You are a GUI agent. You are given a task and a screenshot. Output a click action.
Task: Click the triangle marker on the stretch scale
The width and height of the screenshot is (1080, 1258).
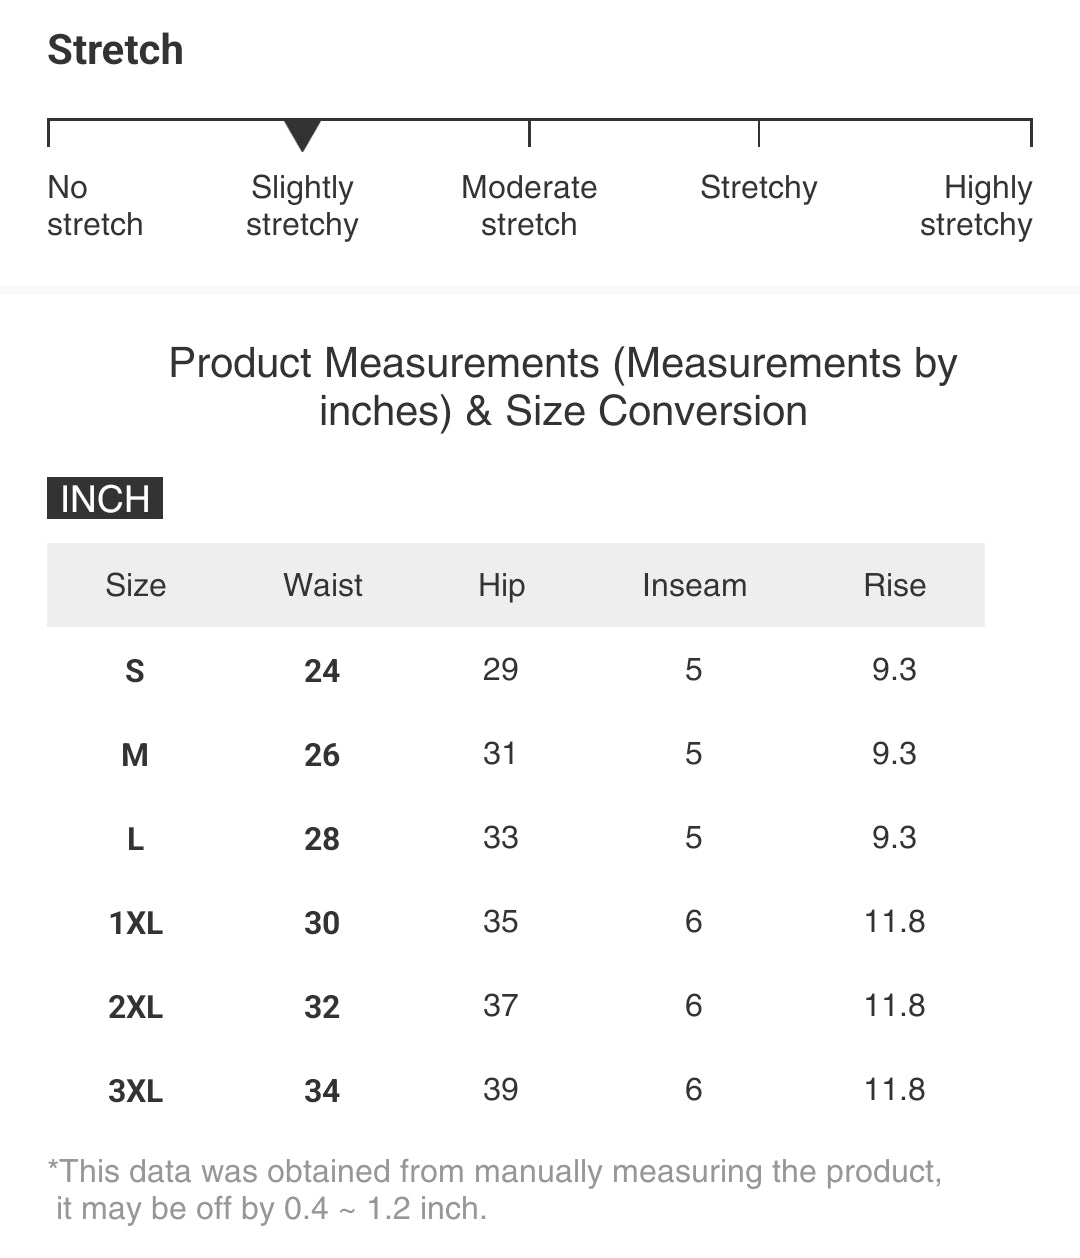(x=302, y=134)
